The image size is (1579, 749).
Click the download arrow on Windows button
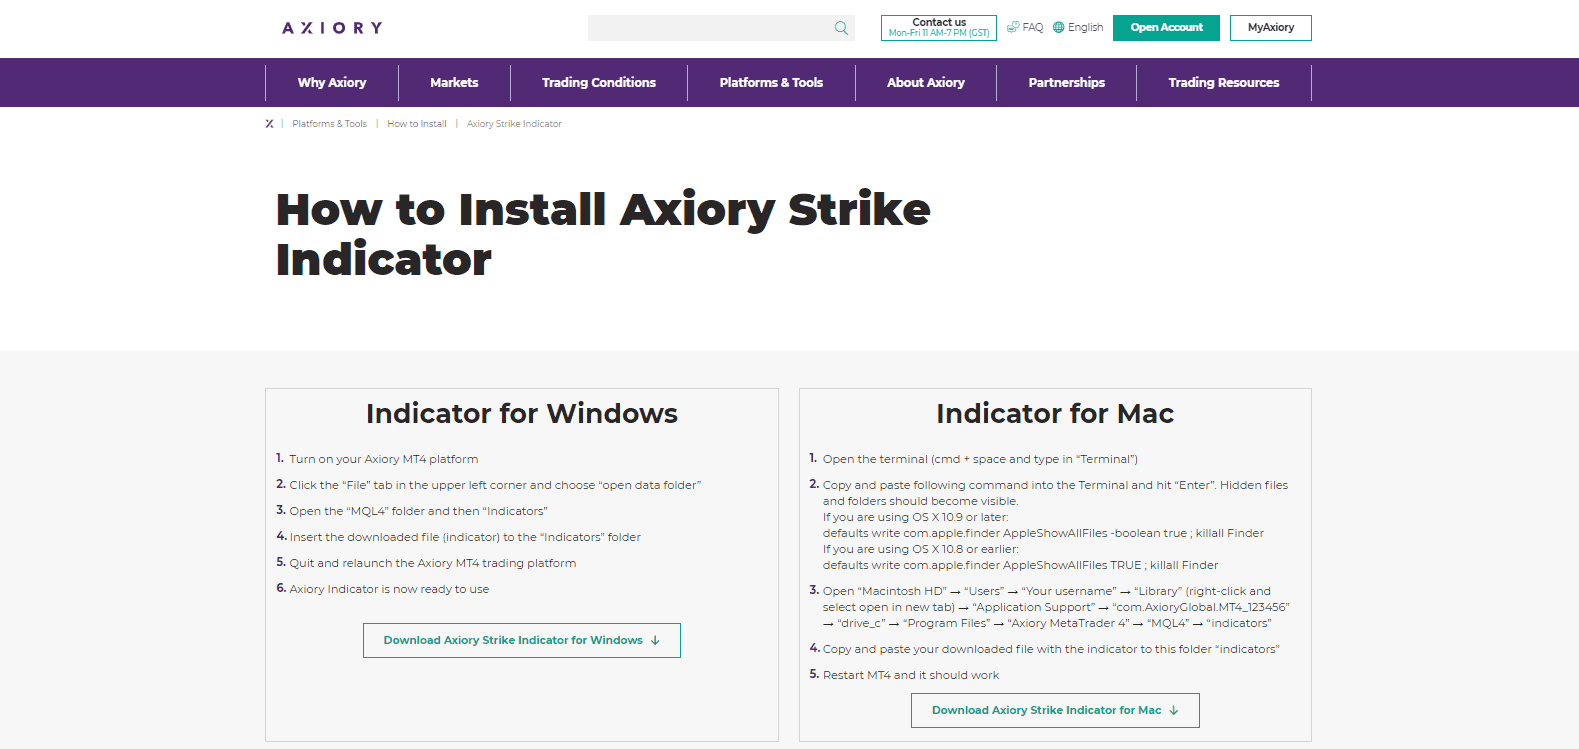655,641
